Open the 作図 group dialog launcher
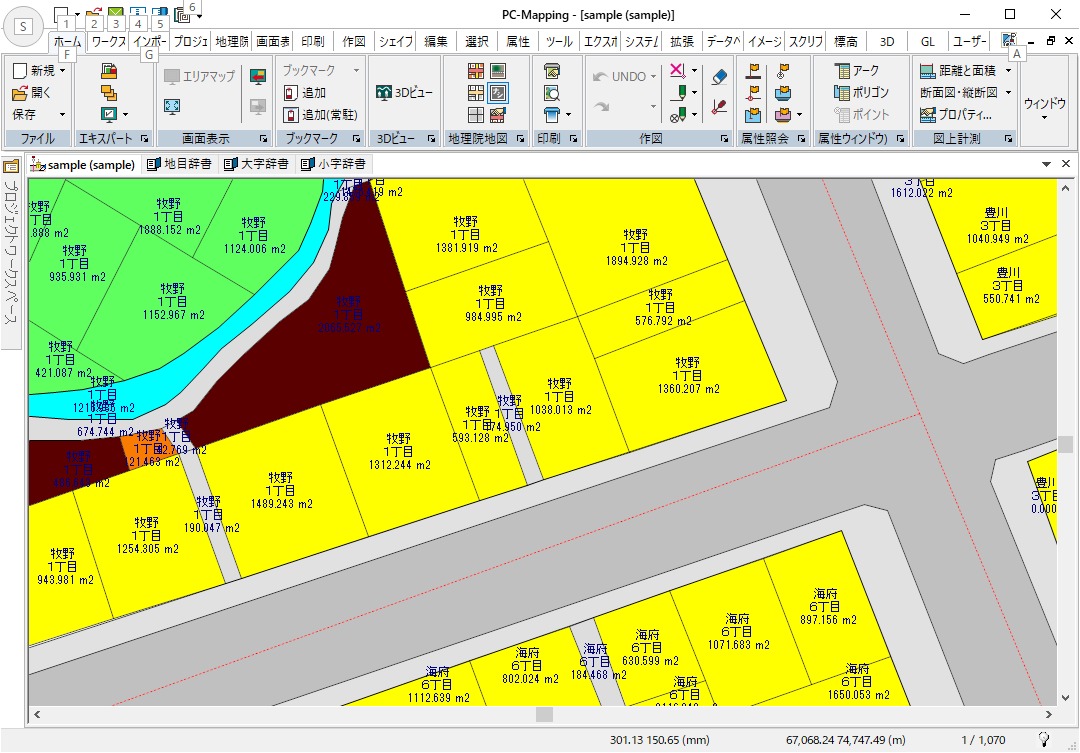 pyautogui.click(x=725, y=138)
